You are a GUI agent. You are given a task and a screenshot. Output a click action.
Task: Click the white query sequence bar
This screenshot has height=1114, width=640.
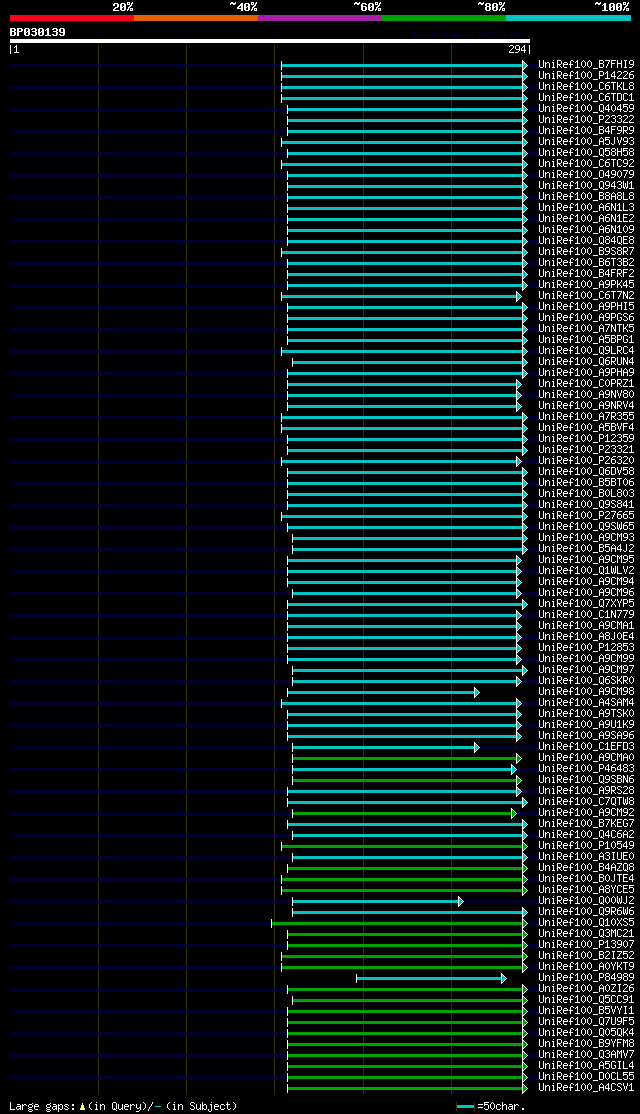270,40
